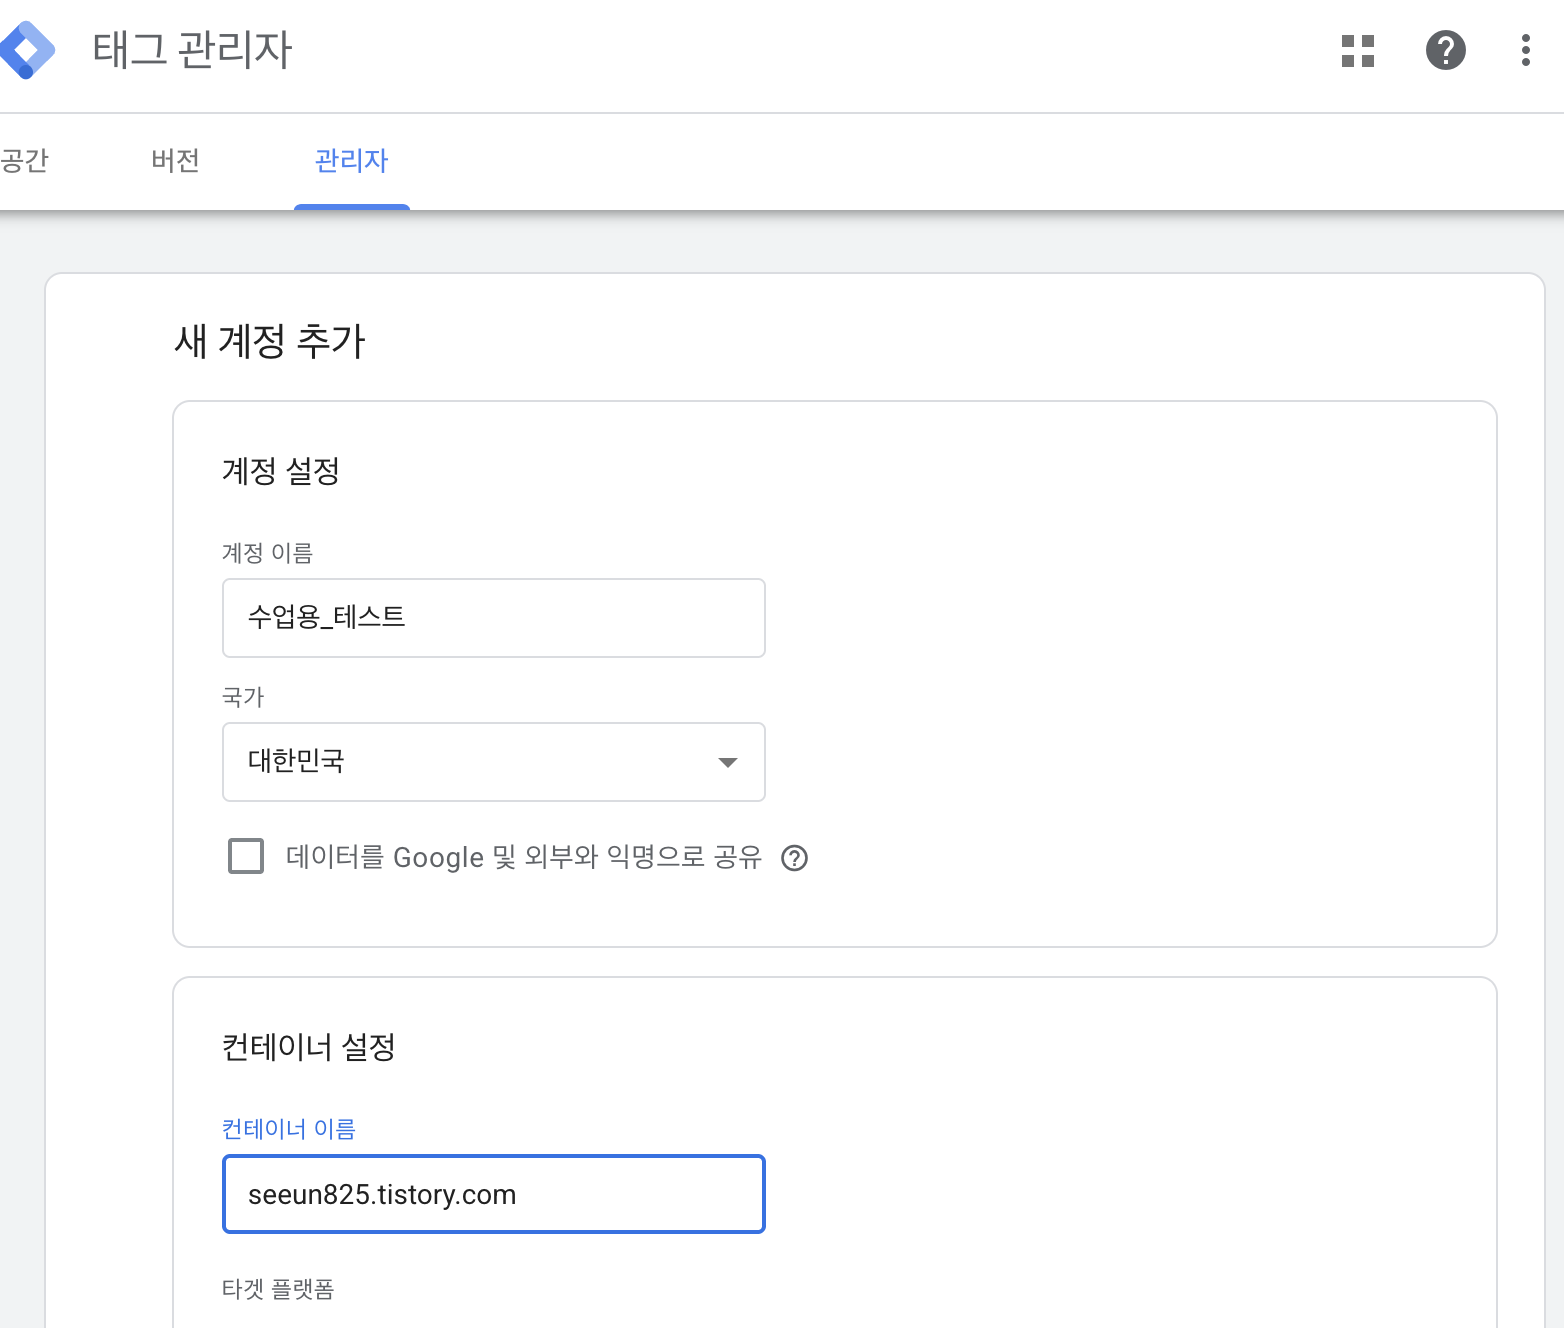Open the three-dot more options menu
This screenshot has width=1564, height=1328.
[x=1525, y=50]
